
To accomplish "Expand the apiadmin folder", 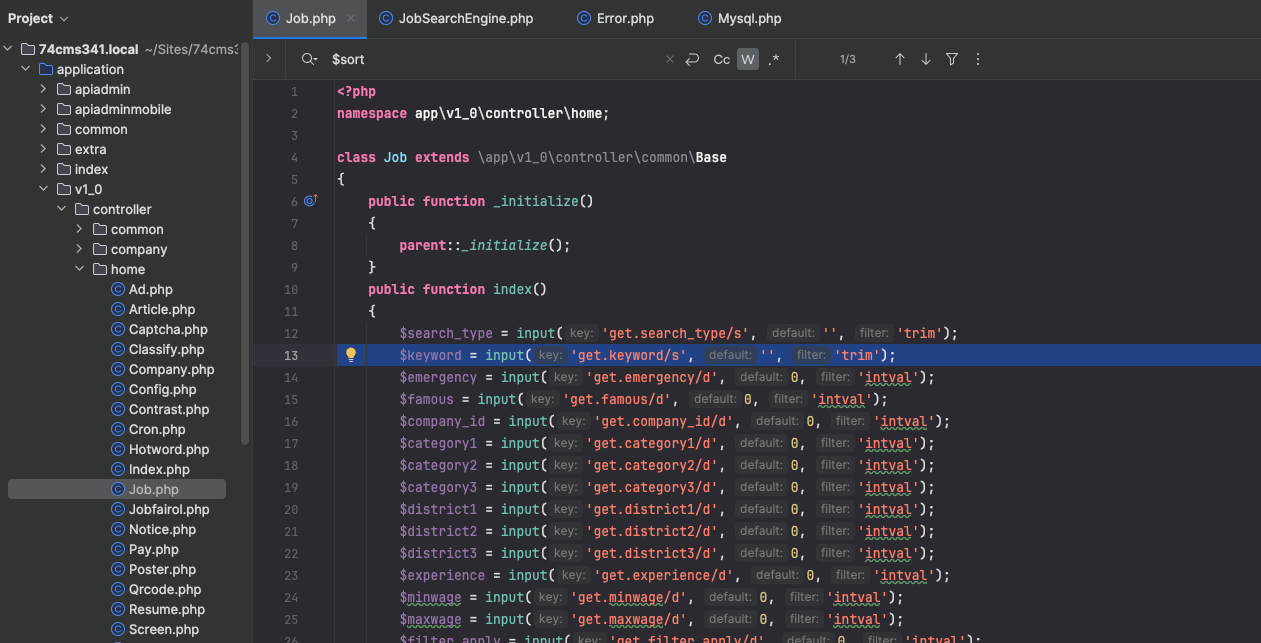I will pos(44,89).
